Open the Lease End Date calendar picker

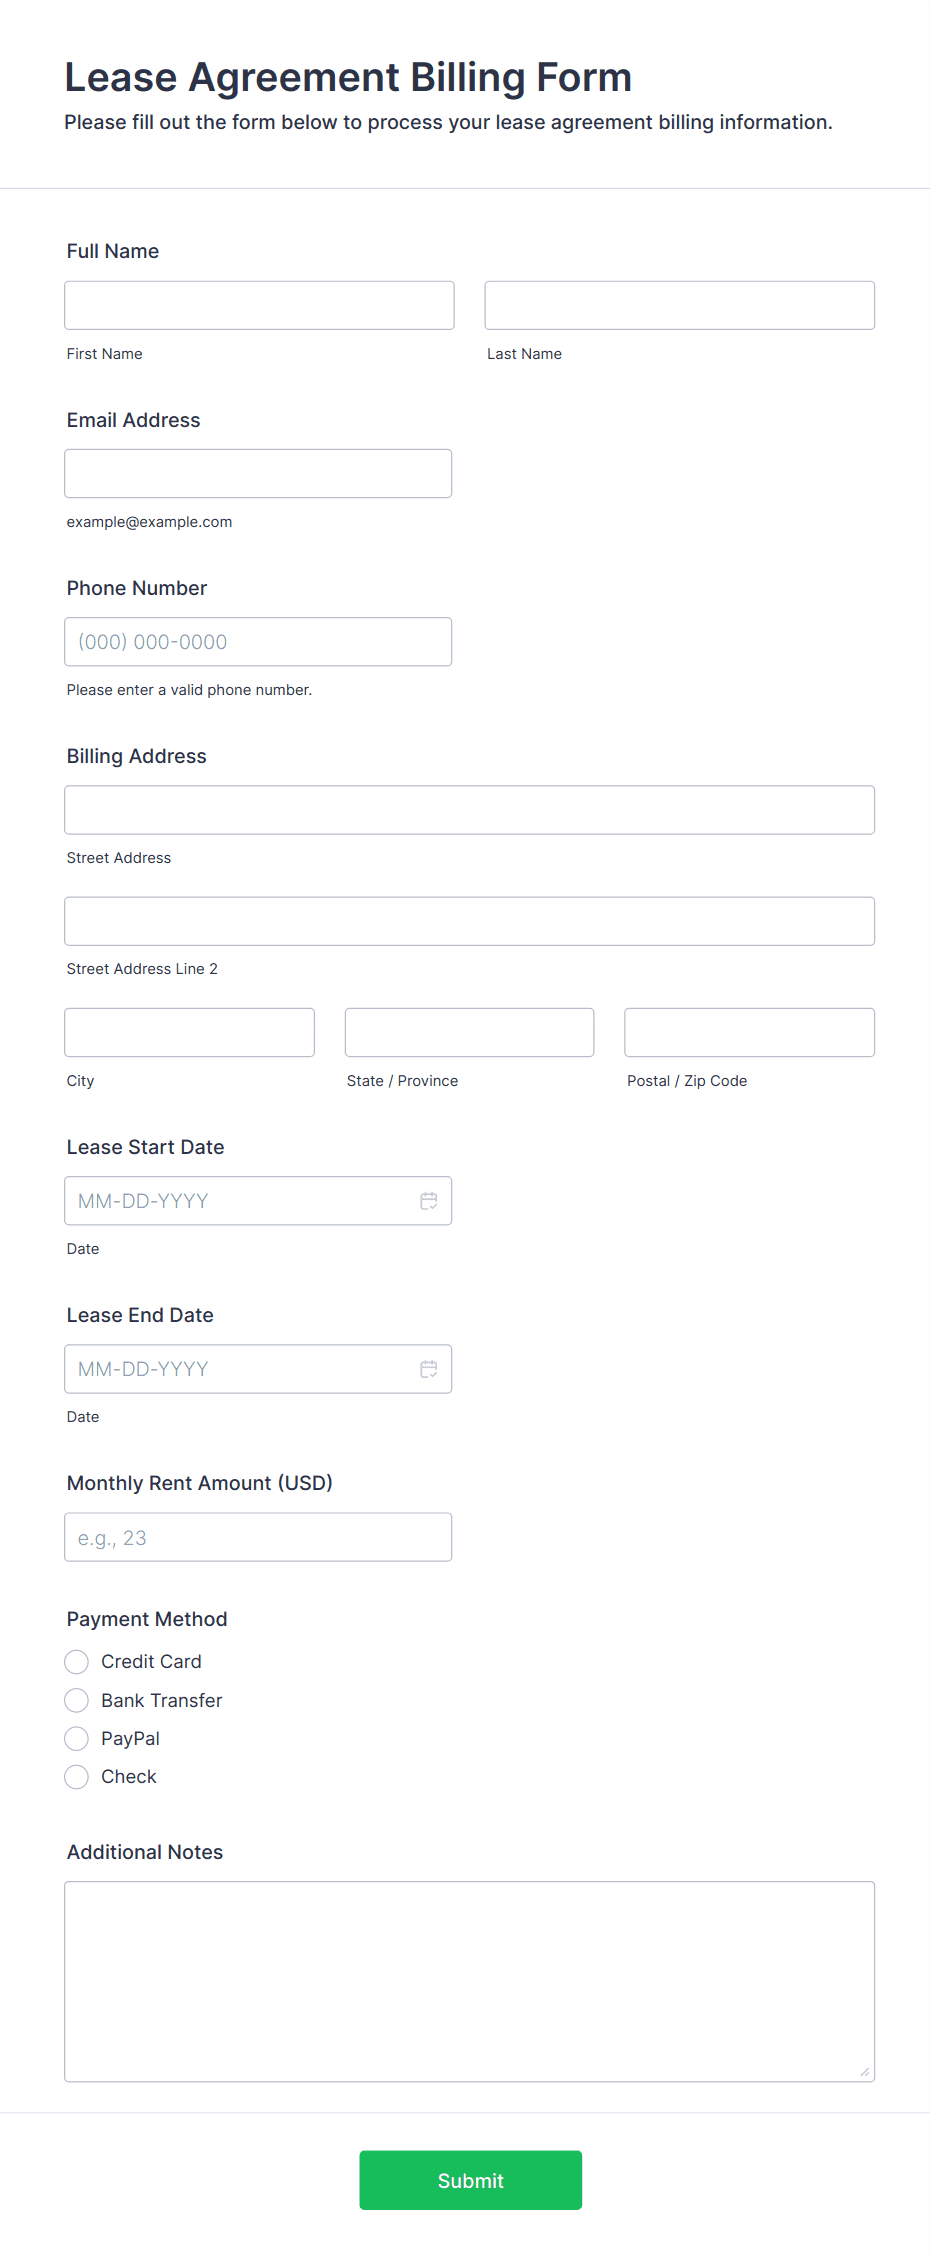(x=429, y=1369)
